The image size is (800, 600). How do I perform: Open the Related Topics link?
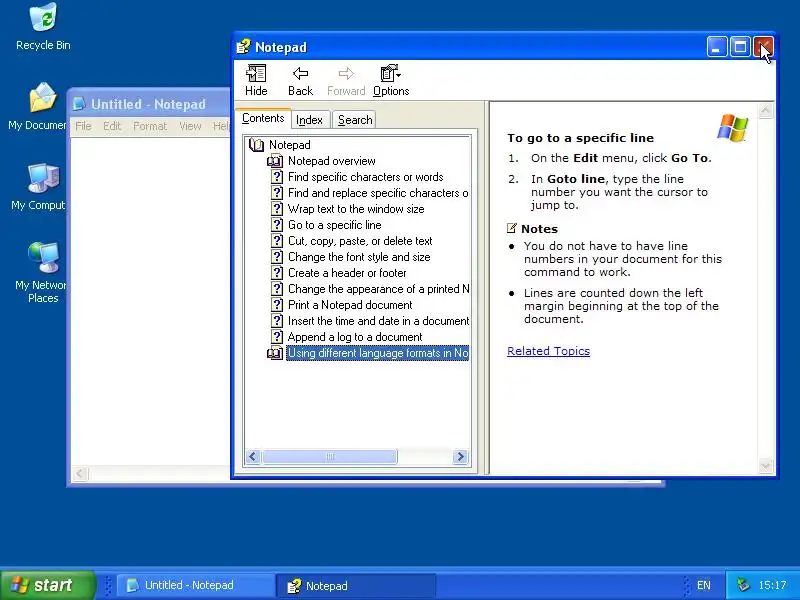click(x=548, y=351)
